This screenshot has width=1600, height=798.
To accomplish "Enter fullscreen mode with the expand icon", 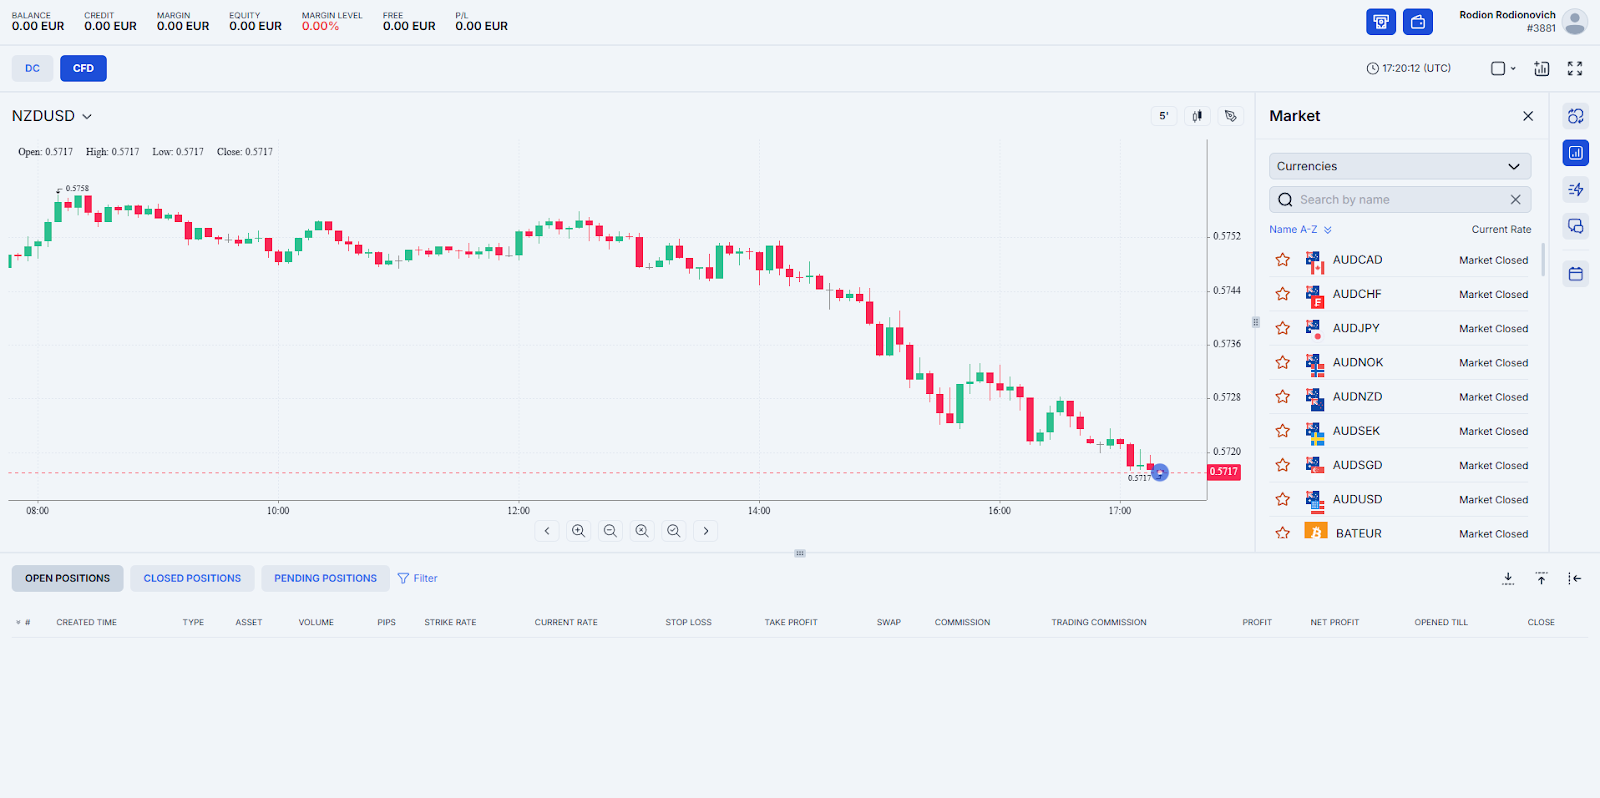I will pos(1575,68).
